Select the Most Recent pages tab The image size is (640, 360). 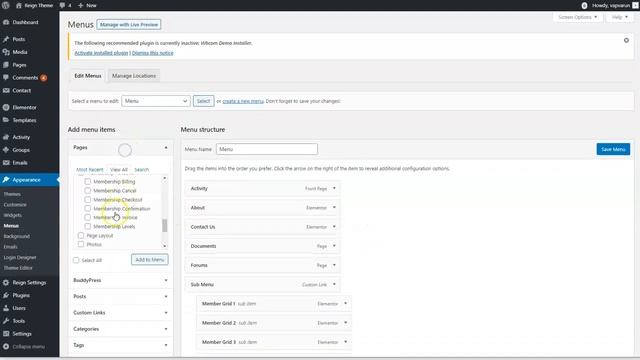pyautogui.click(x=89, y=169)
